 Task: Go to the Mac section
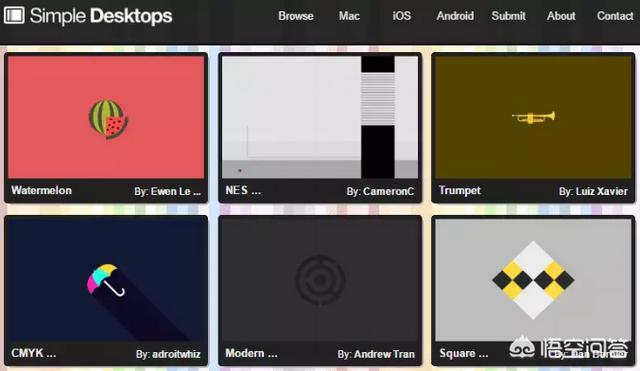[349, 16]
